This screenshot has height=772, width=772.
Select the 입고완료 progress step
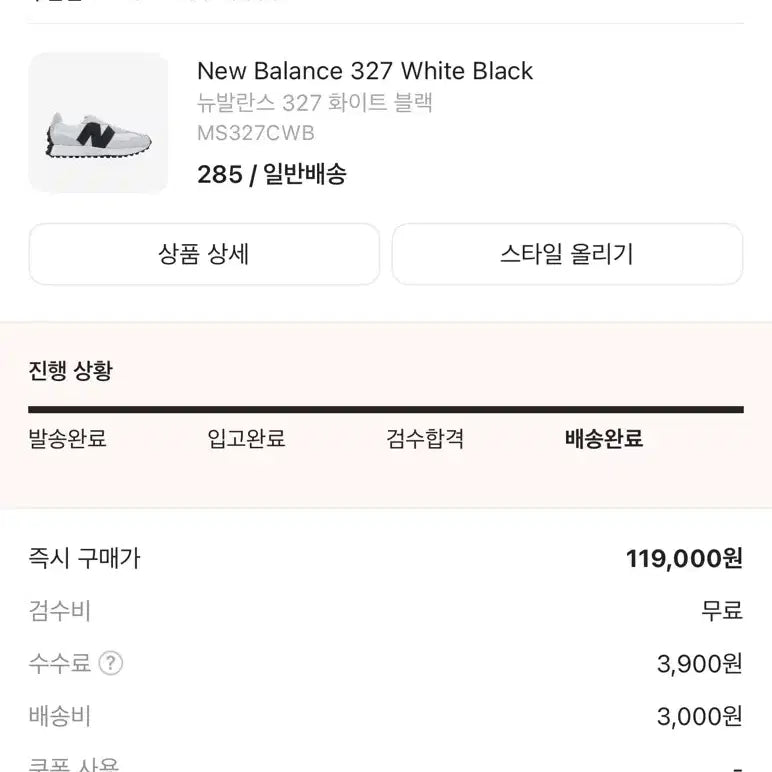[x=246, y=438]
